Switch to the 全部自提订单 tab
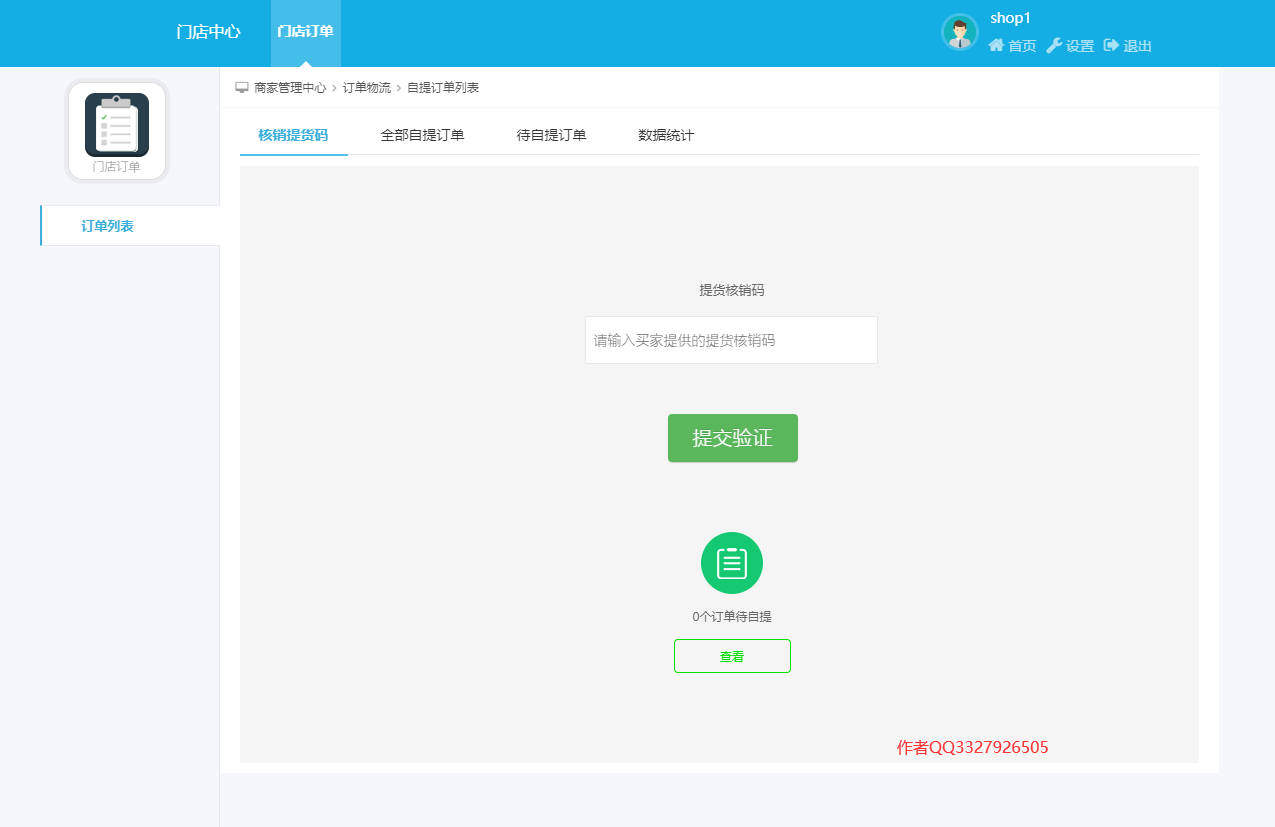 point(422,135)
